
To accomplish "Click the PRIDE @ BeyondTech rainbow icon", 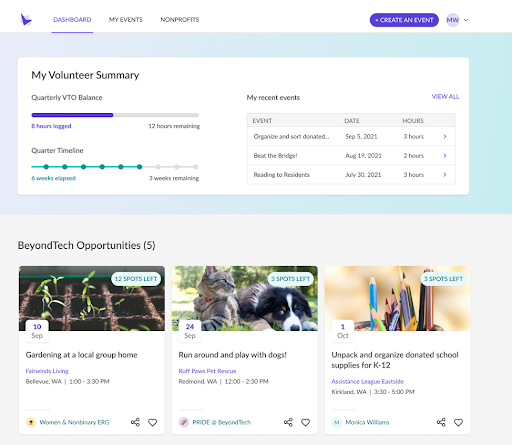I will [184, 422].
